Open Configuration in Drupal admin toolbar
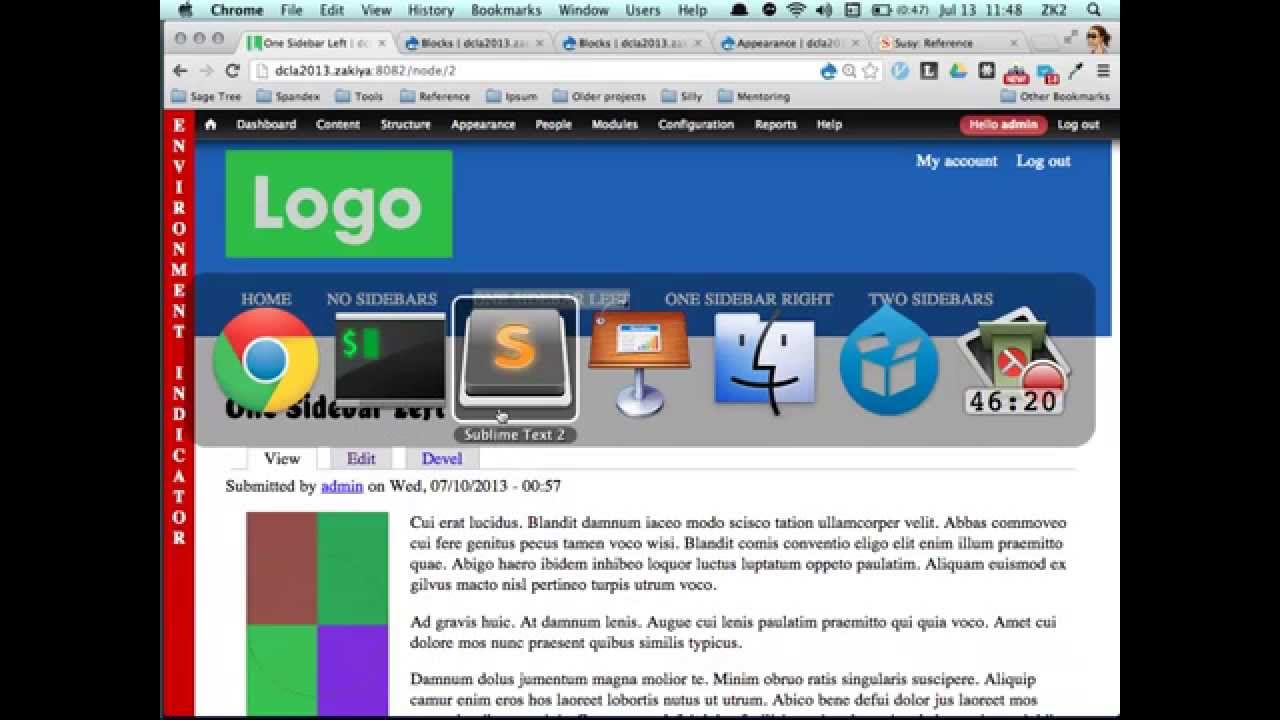 696,125
